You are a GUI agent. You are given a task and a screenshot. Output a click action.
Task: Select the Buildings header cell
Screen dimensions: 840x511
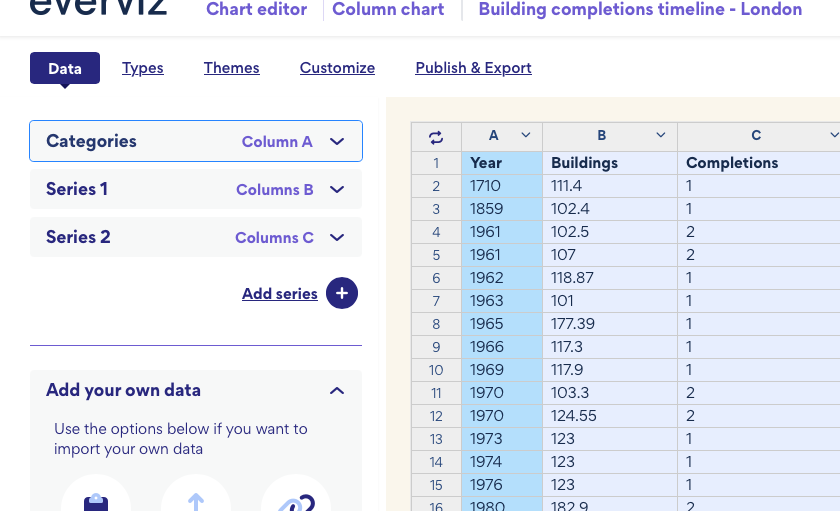(609, 163)
